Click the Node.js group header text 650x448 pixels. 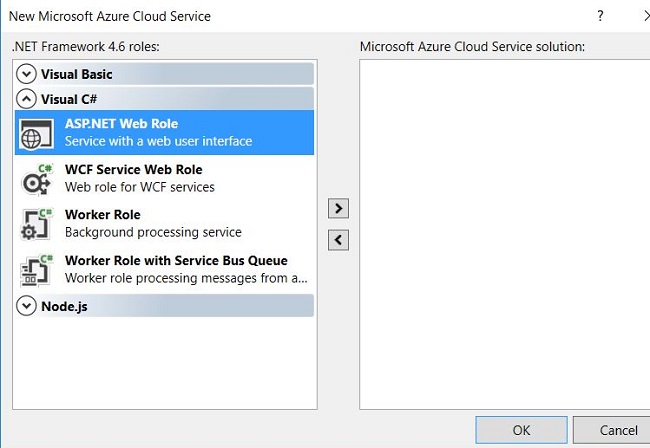pos(64,306)
